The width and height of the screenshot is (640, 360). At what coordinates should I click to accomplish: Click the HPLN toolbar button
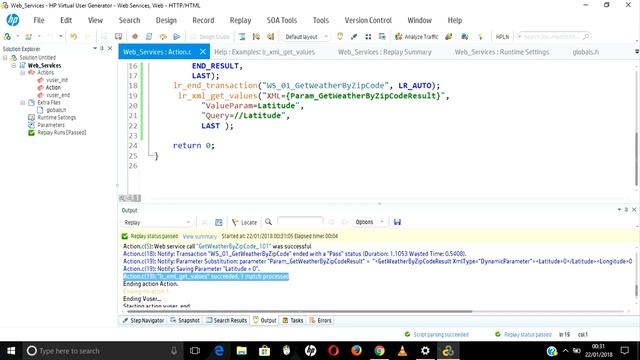tap(502, 37)
